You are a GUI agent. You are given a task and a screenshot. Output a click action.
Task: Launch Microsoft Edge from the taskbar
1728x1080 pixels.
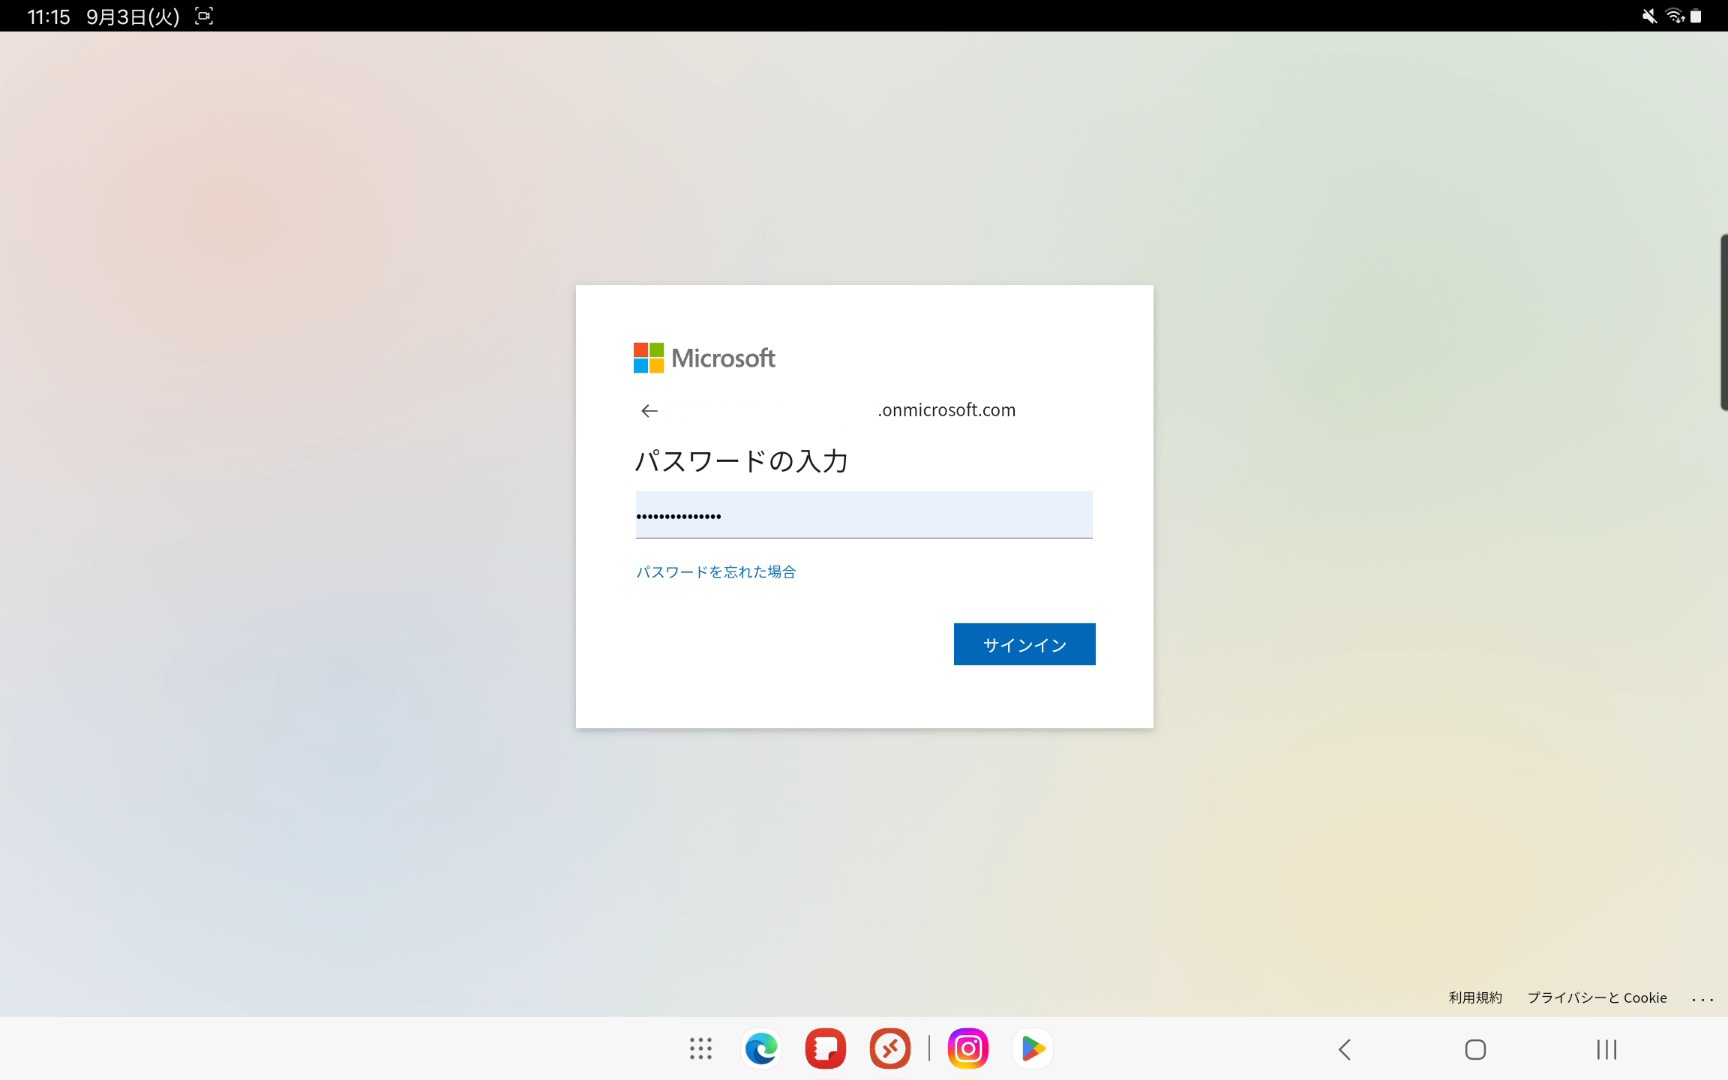pos(761,1049)
